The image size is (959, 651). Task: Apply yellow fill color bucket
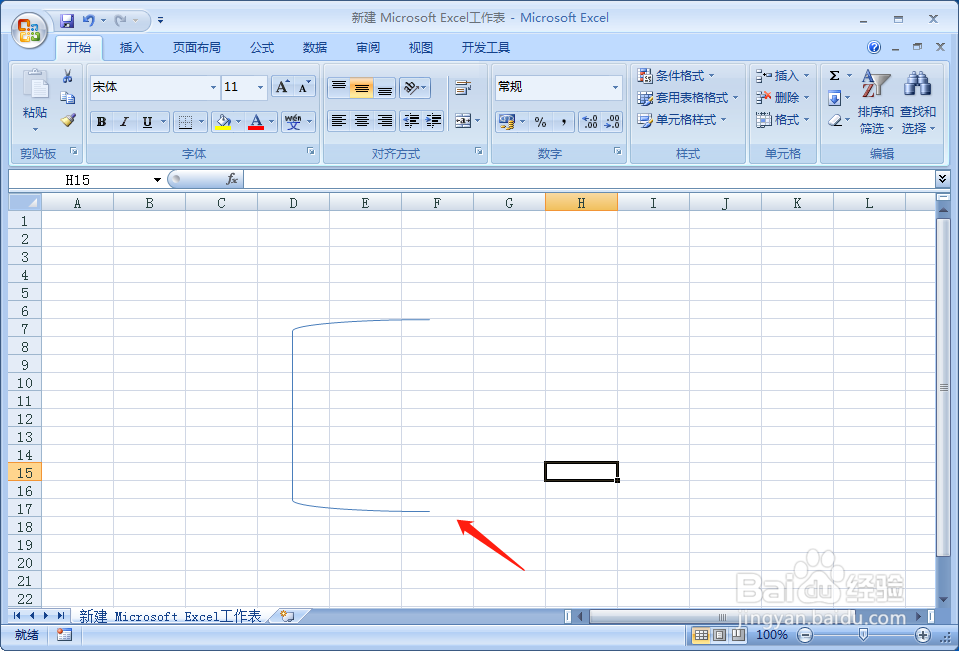[x=223, y=122]
